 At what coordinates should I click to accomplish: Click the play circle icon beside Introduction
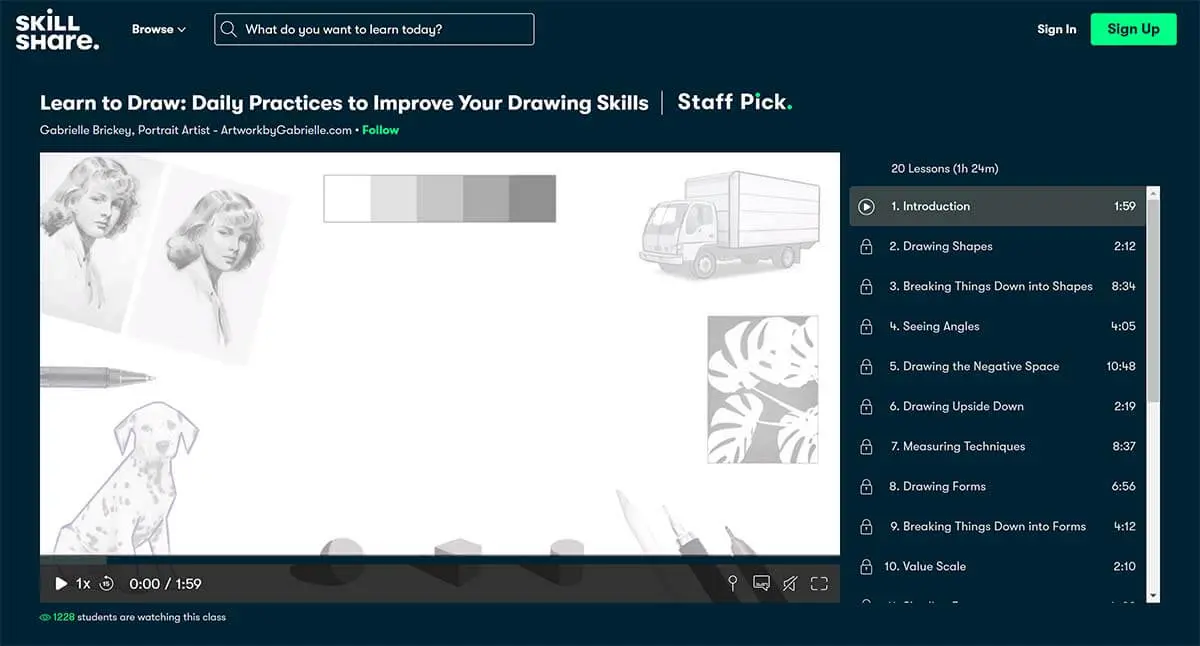coord(867,206)
